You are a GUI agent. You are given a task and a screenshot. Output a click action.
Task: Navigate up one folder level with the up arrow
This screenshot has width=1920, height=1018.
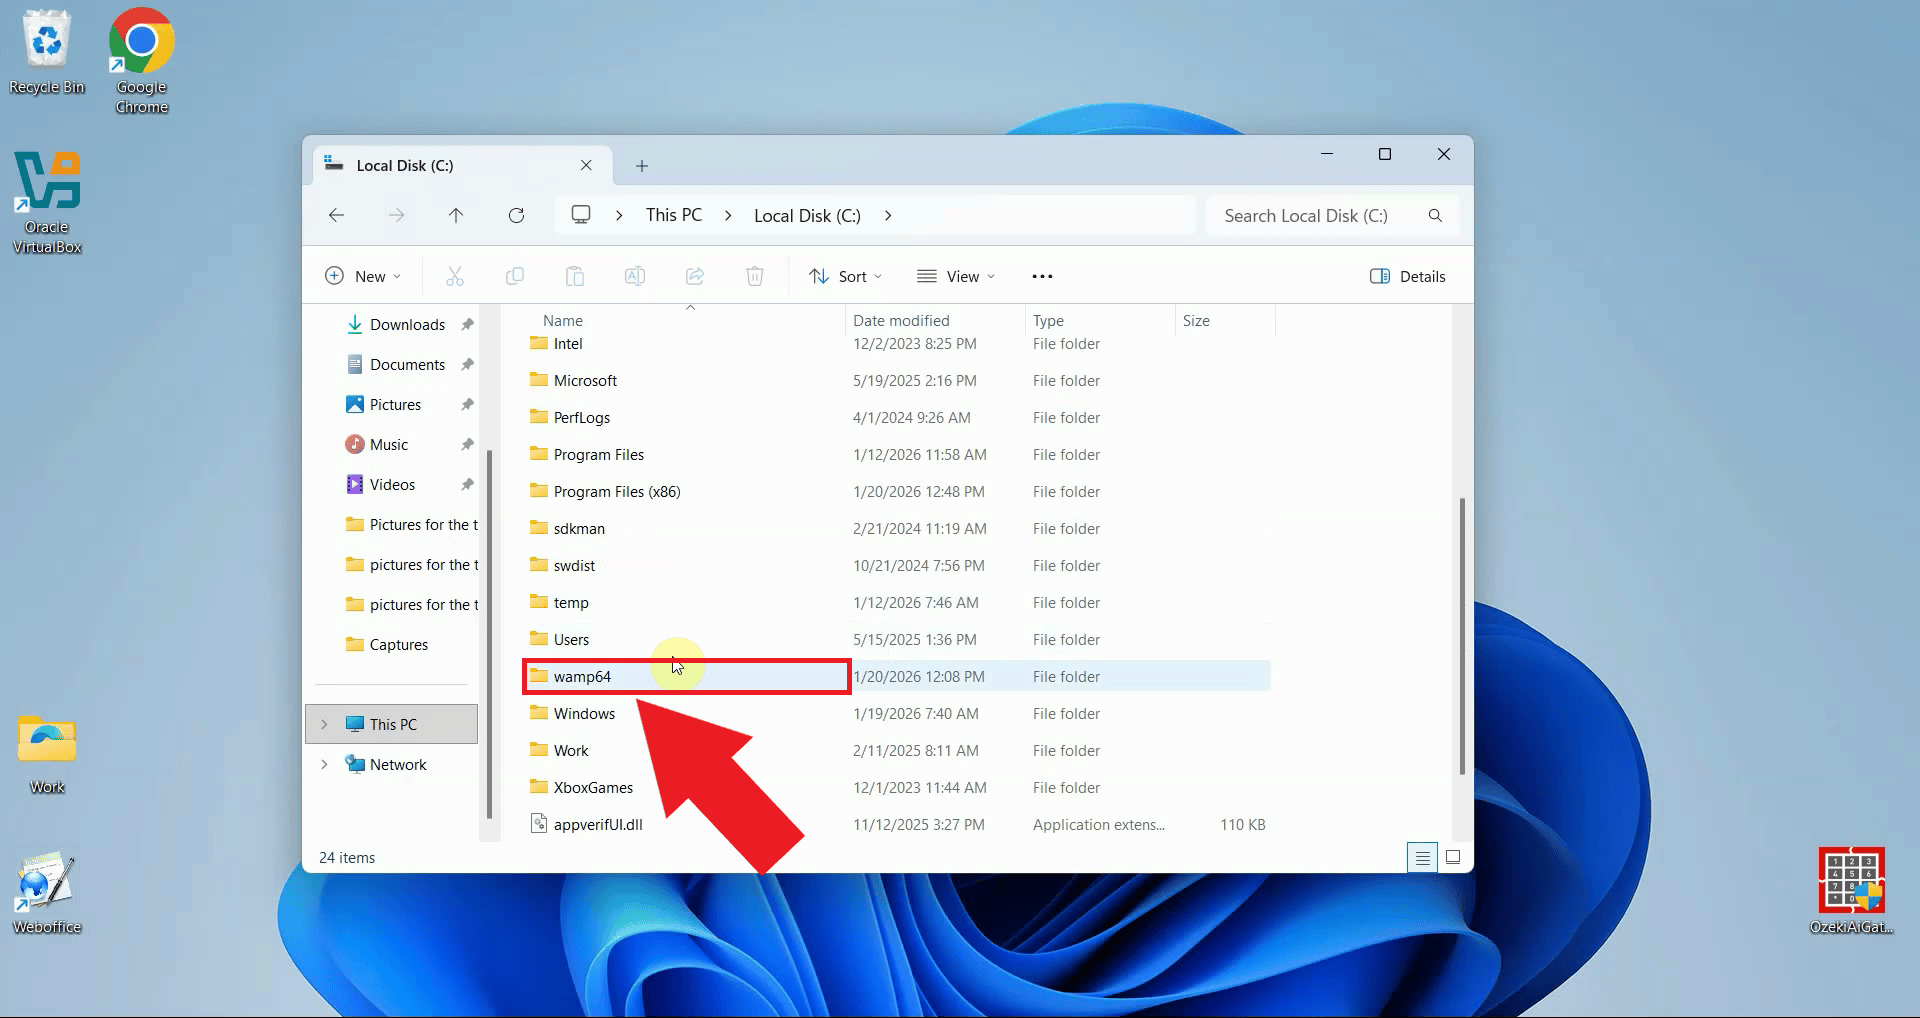pos(456,215)
